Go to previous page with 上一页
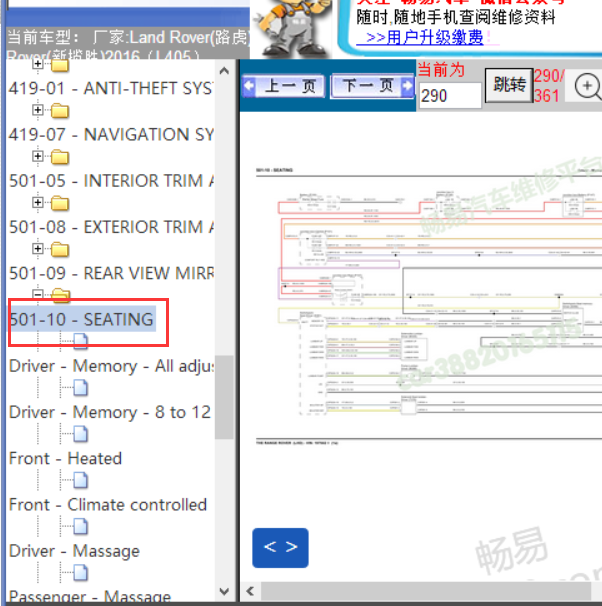602x606 pixels. [x=285, y=87]
